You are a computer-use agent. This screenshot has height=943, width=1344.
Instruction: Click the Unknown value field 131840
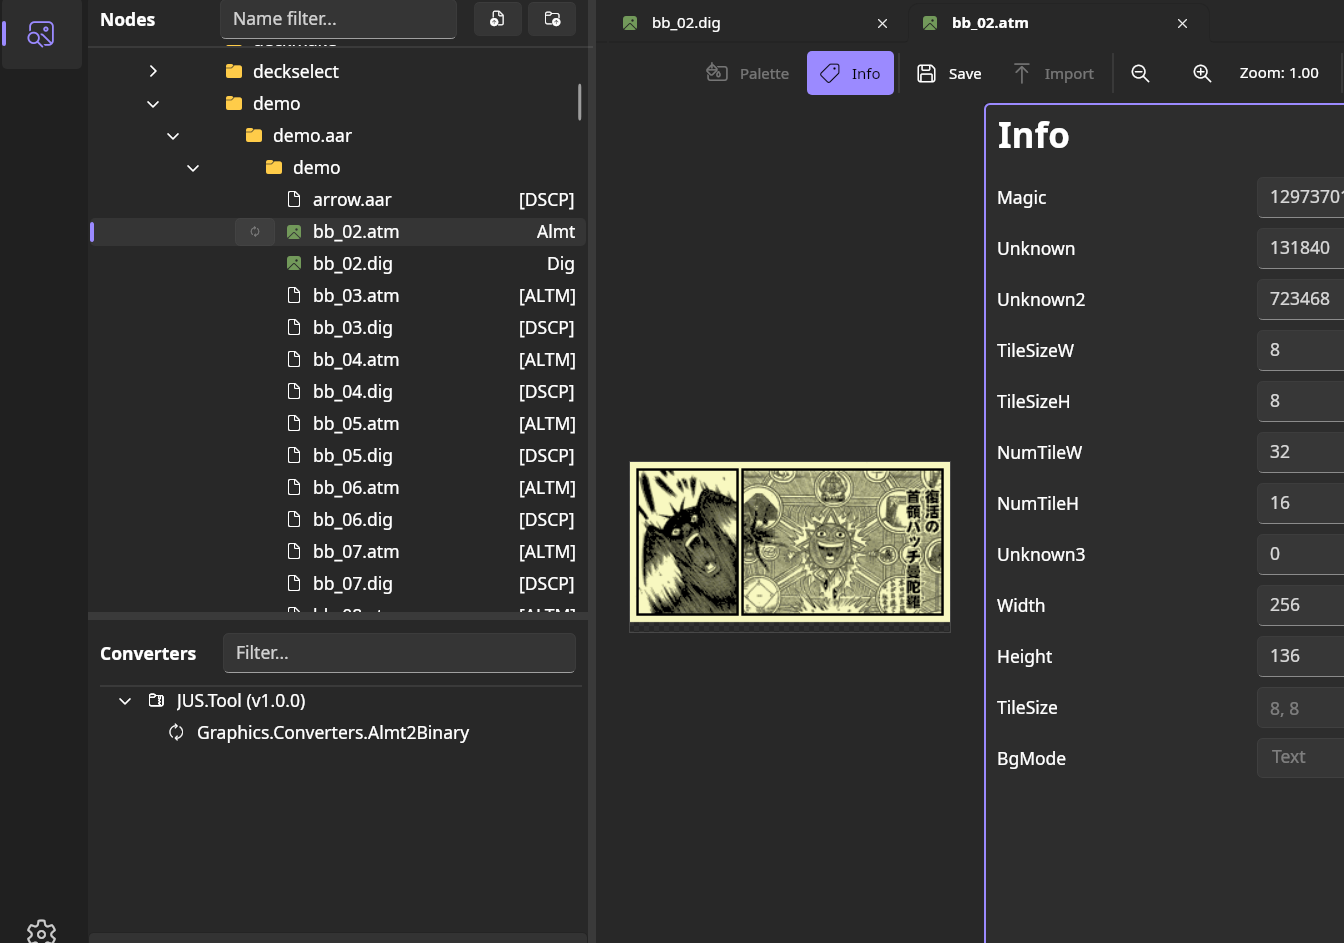(1300, 248)
